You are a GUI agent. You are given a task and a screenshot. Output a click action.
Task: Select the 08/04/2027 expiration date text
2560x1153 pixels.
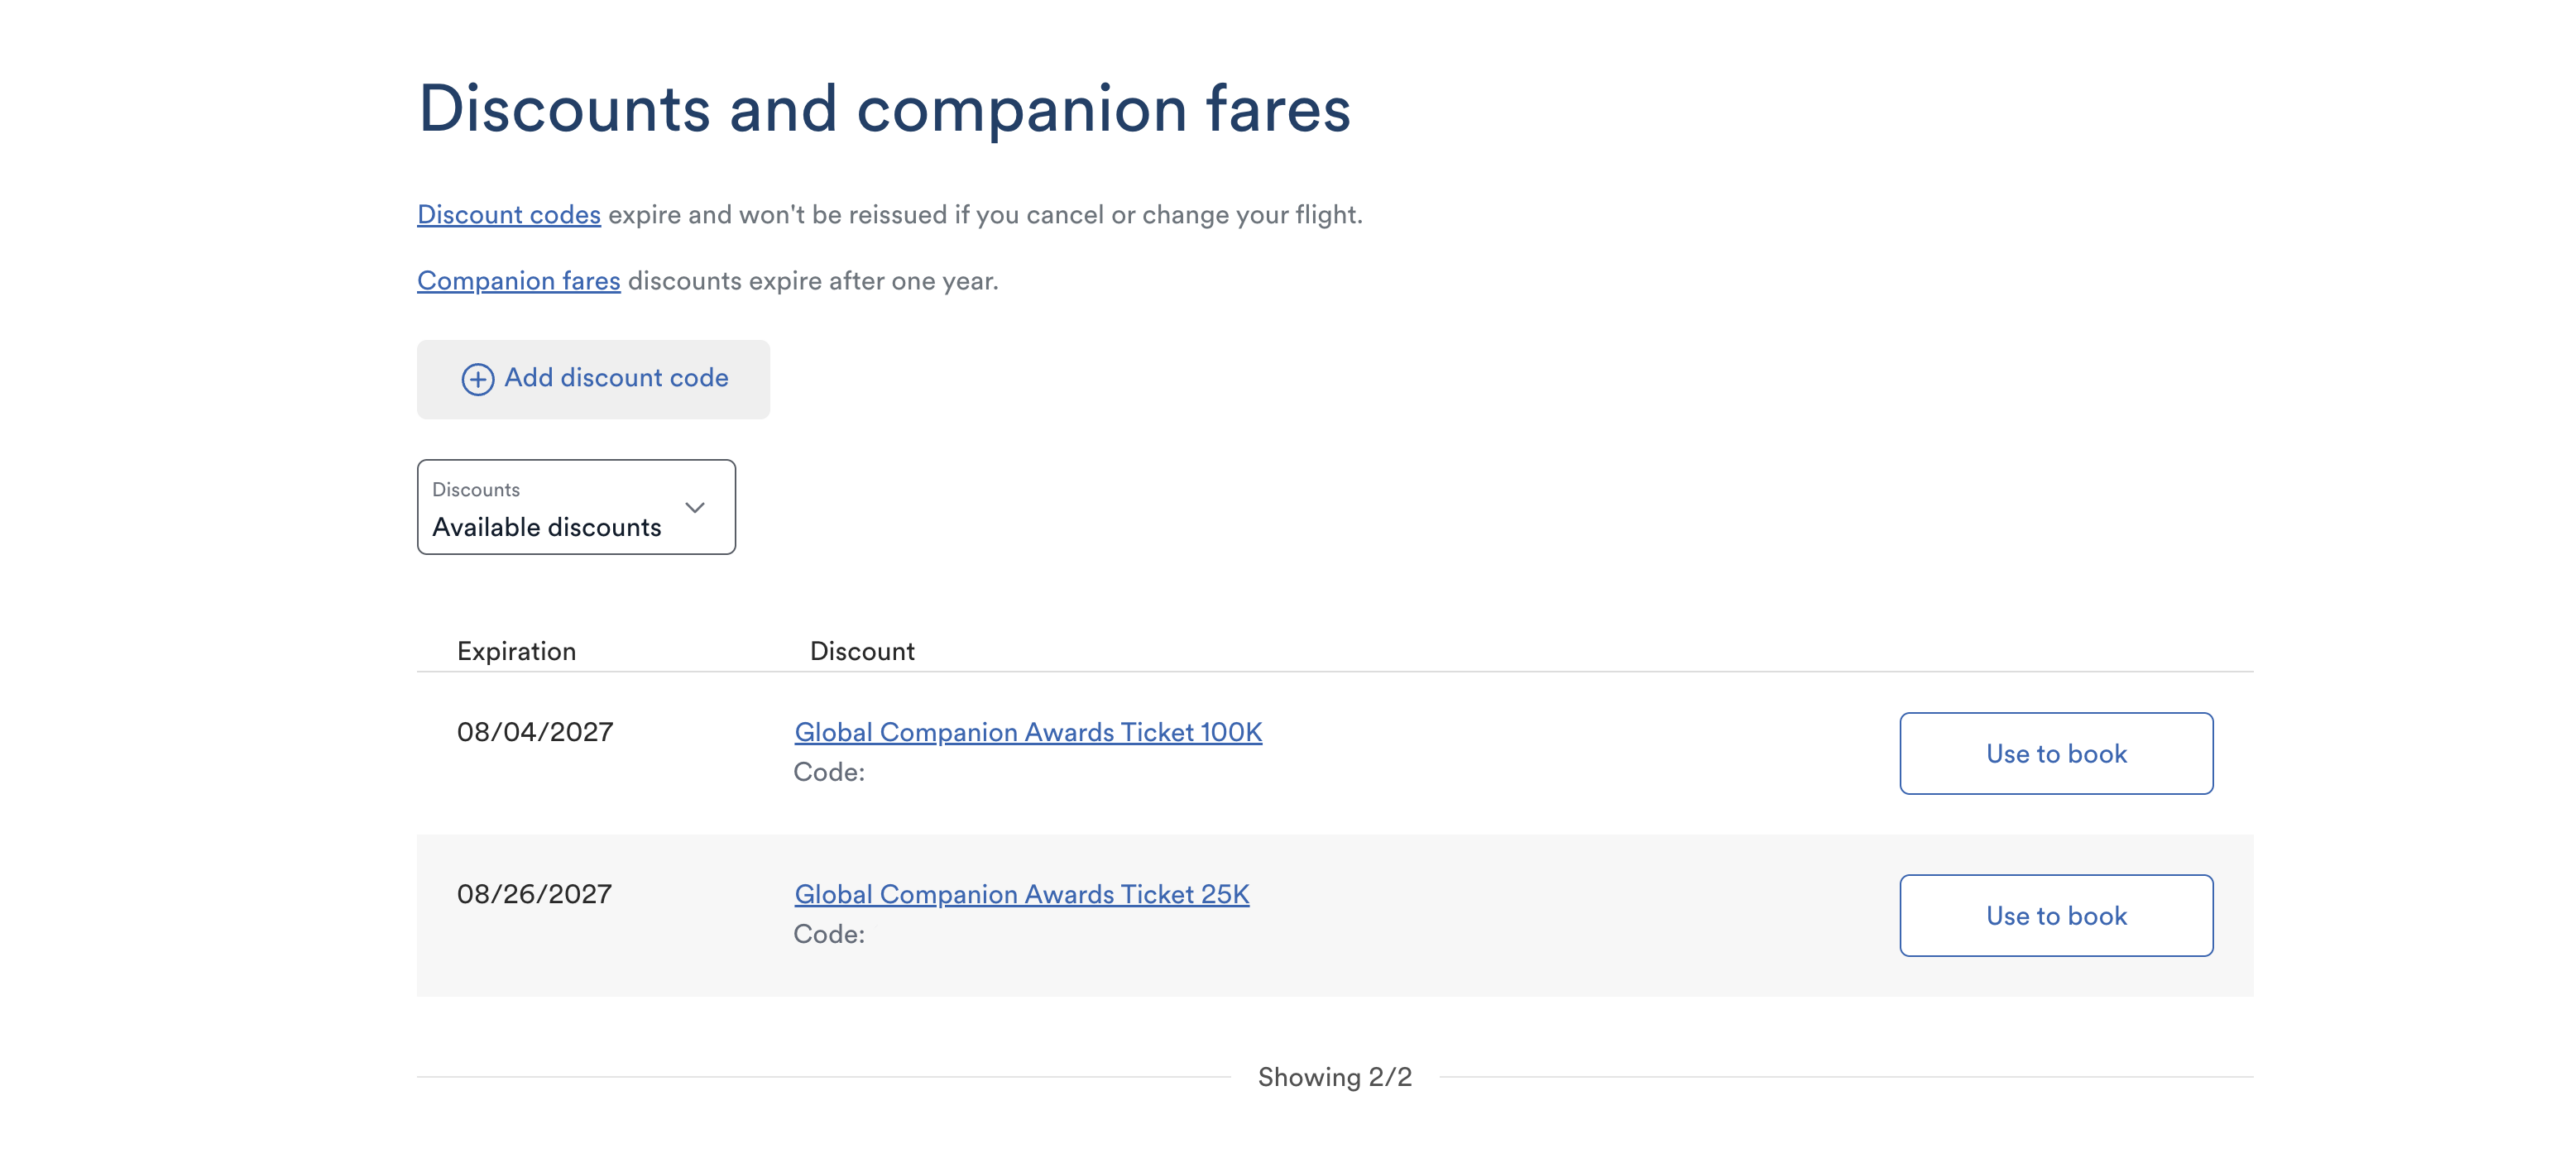tap(535, 732)
